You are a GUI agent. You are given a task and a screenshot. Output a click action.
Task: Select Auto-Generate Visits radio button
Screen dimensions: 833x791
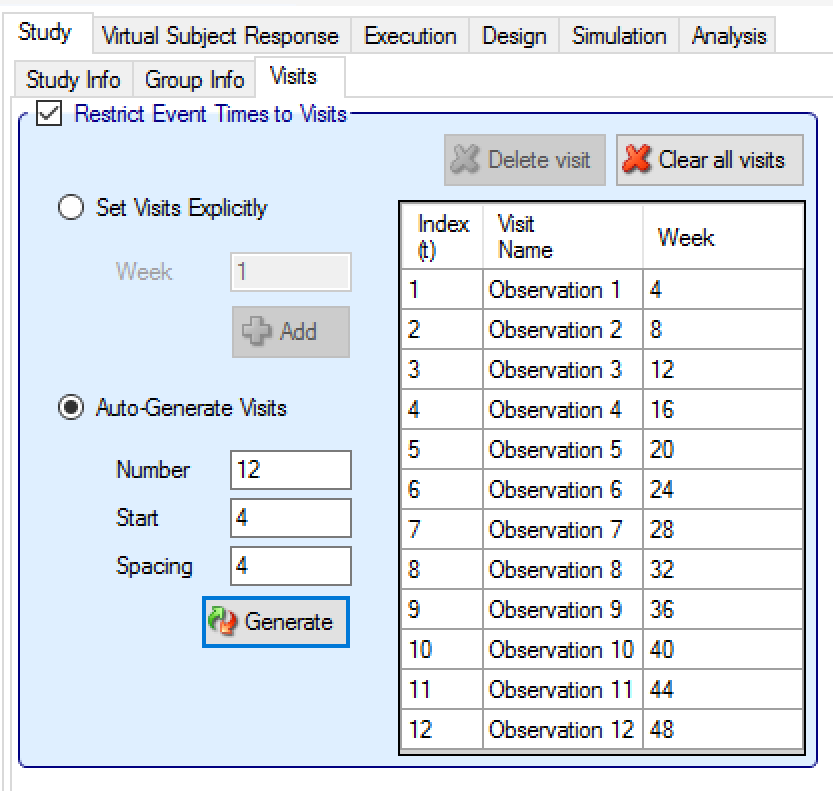(71, 408)
